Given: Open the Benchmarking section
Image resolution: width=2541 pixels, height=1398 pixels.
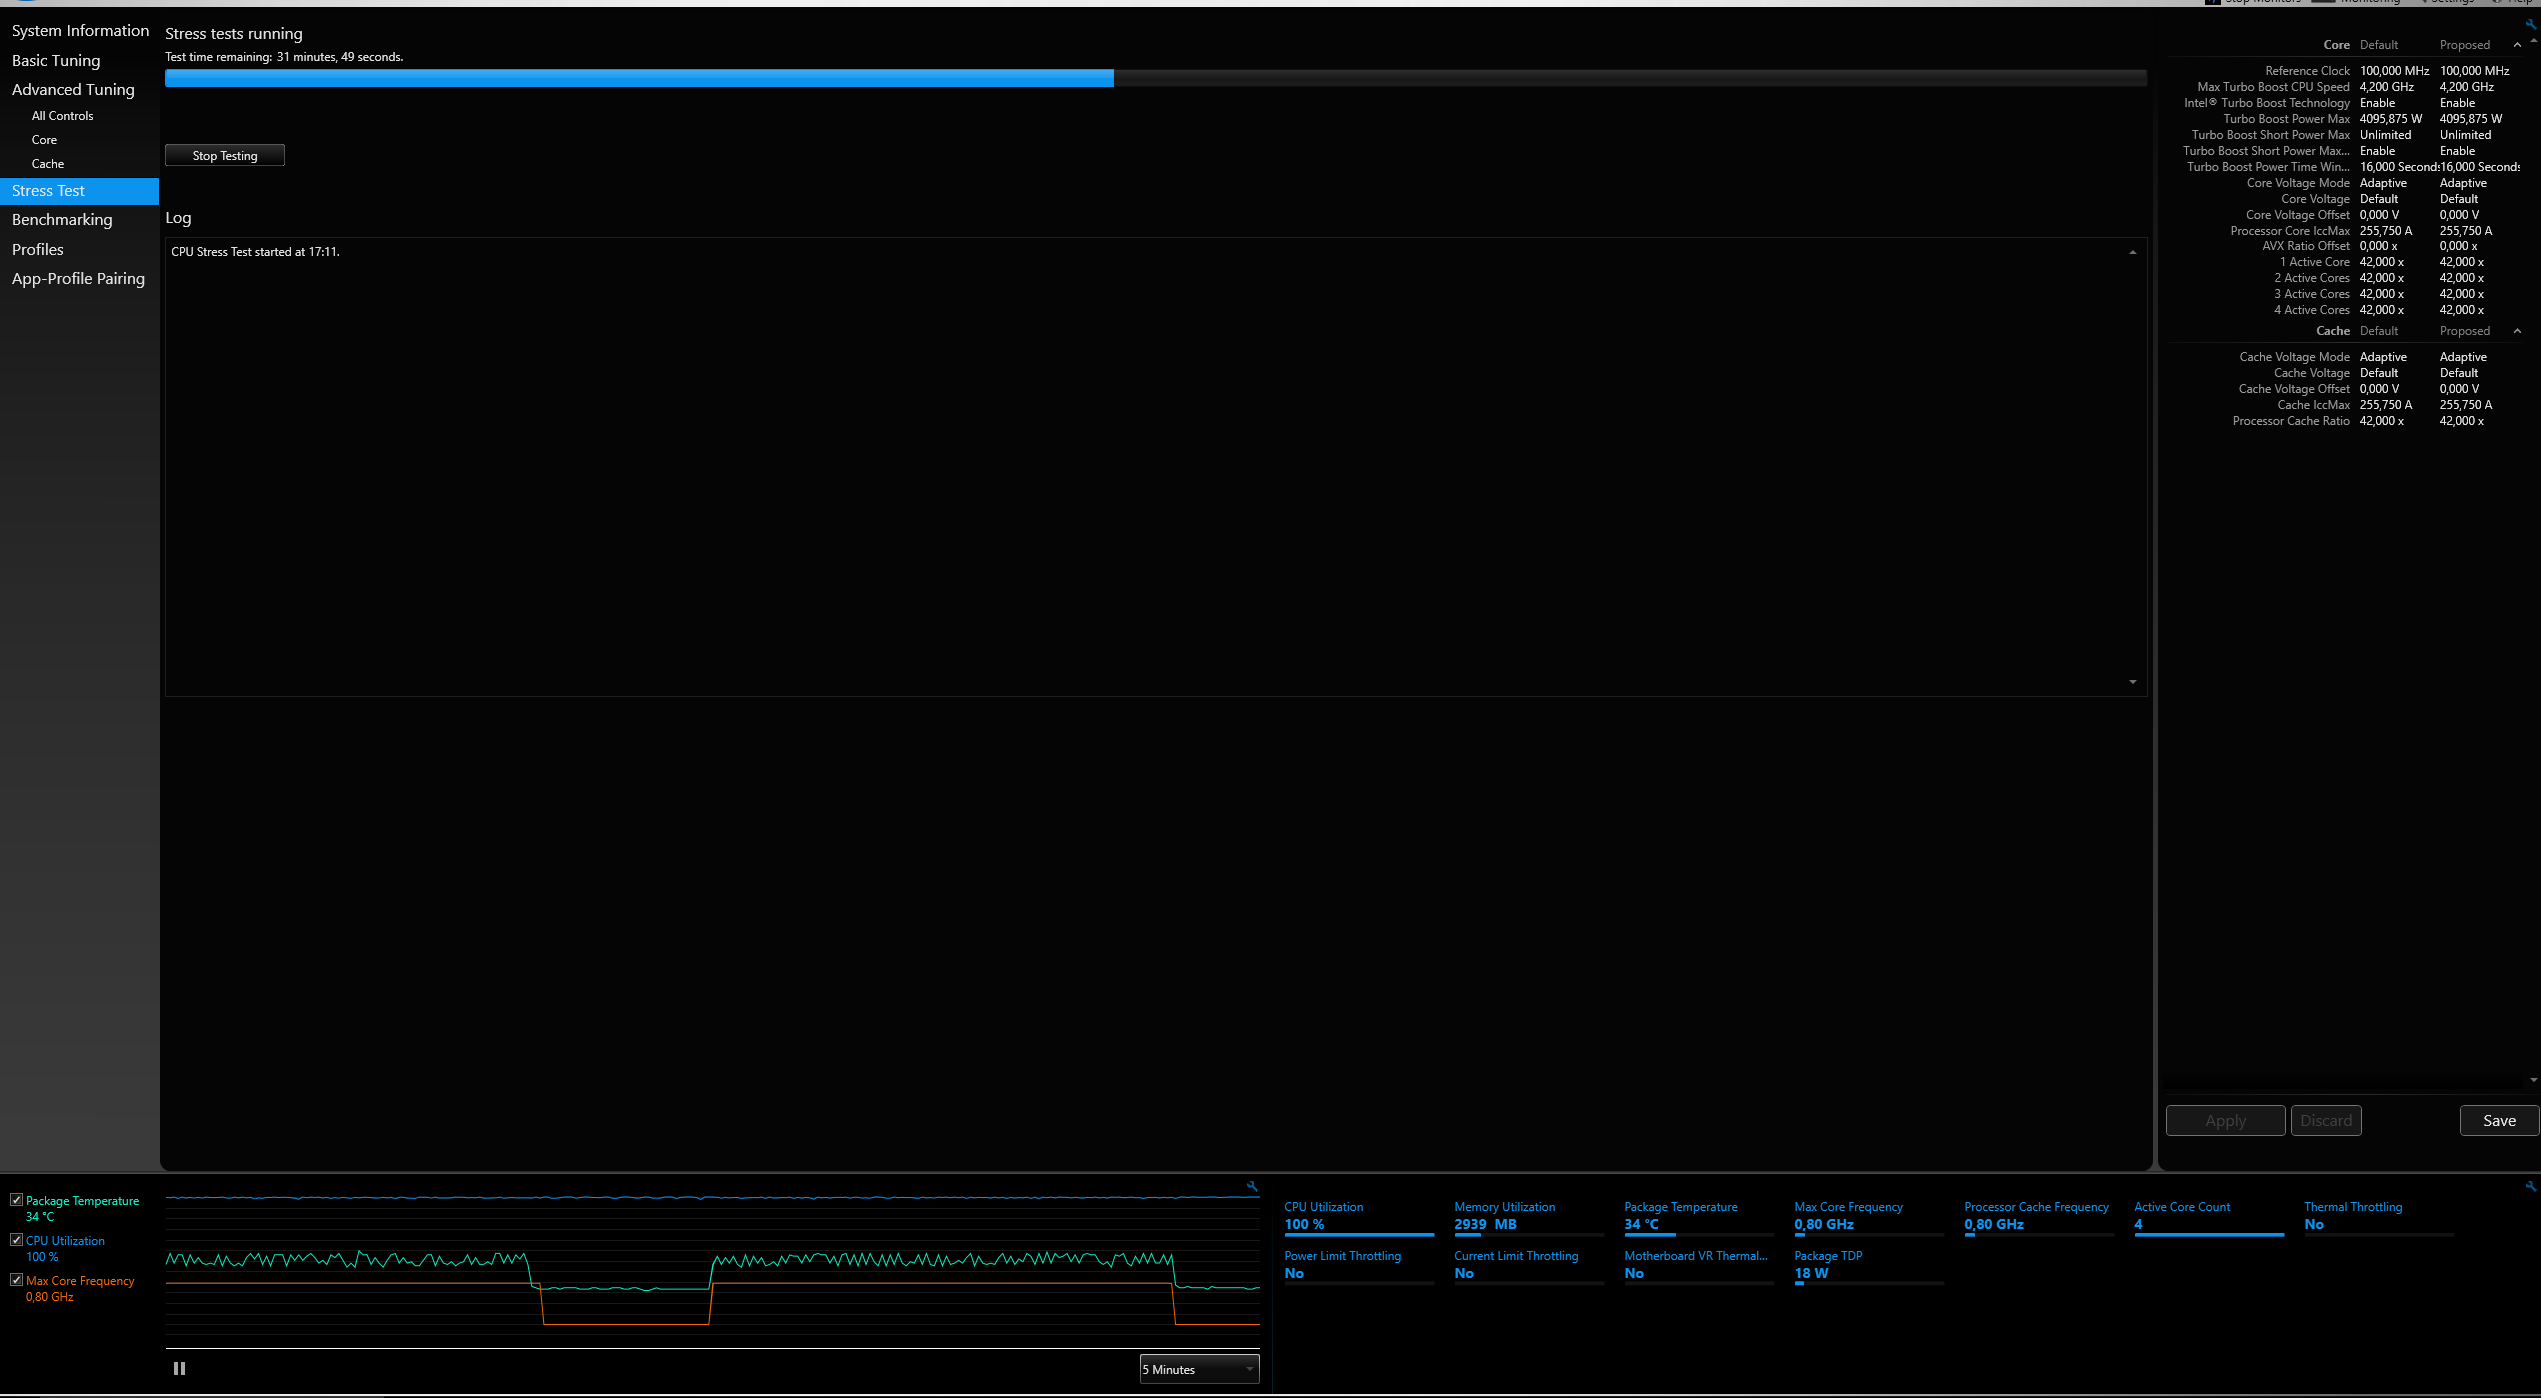Looking at the screenshot, I should [x=62, y=220].
